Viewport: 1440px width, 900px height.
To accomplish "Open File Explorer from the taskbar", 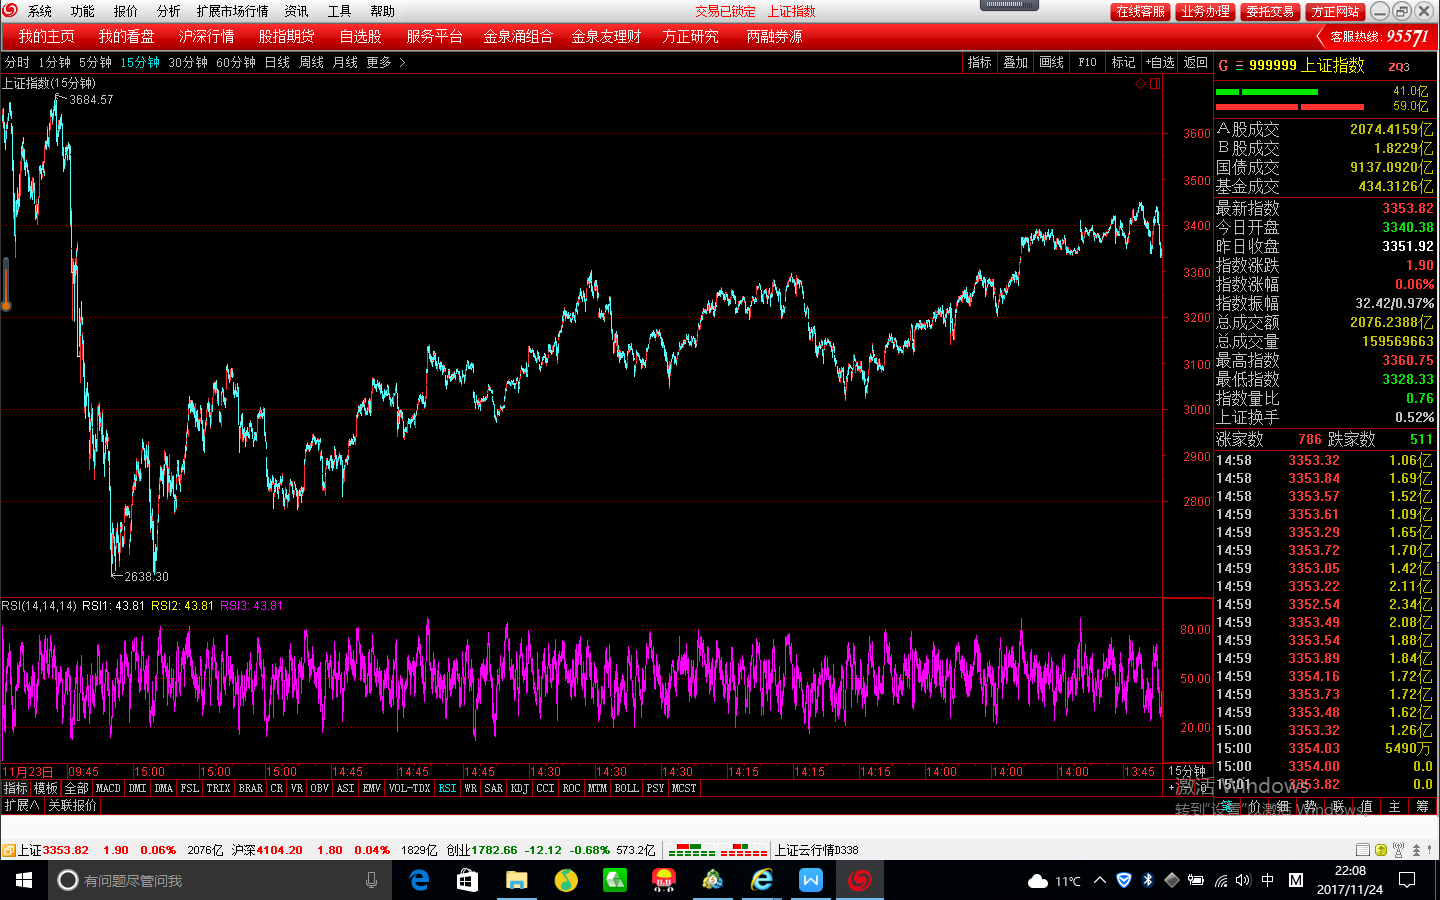I will [516, 880].
